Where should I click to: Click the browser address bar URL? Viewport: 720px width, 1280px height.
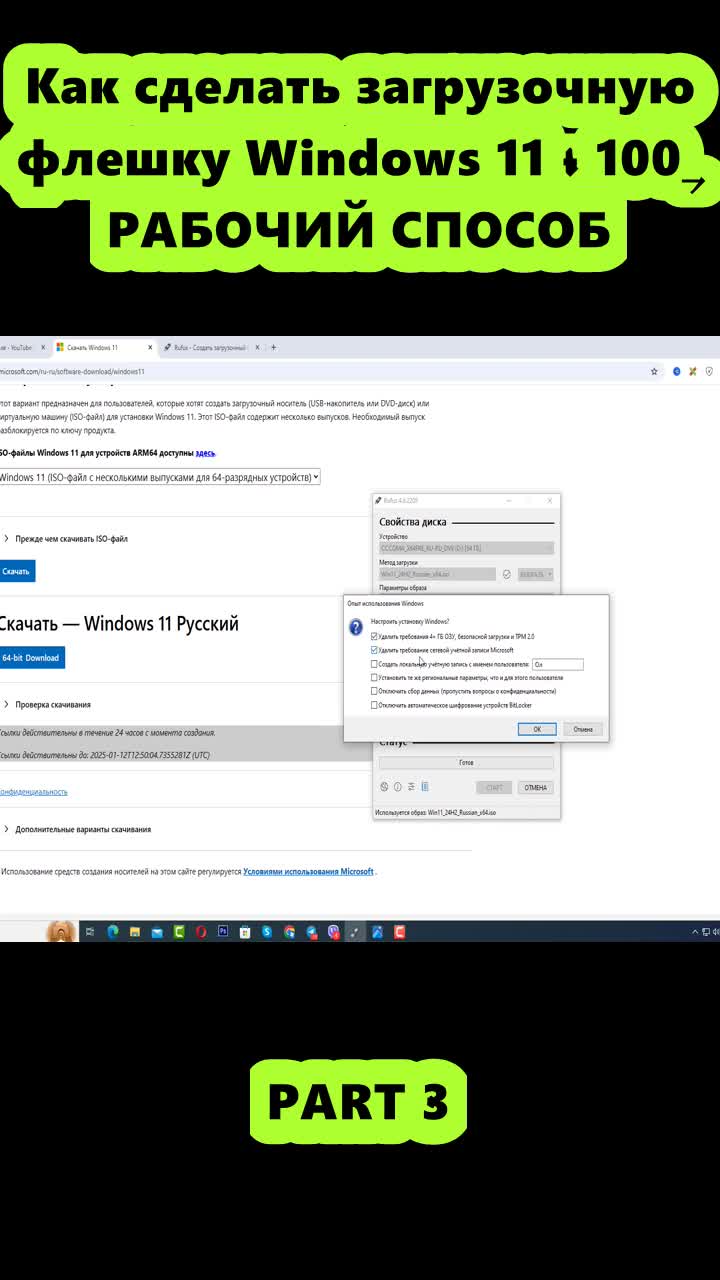[73, 371]
